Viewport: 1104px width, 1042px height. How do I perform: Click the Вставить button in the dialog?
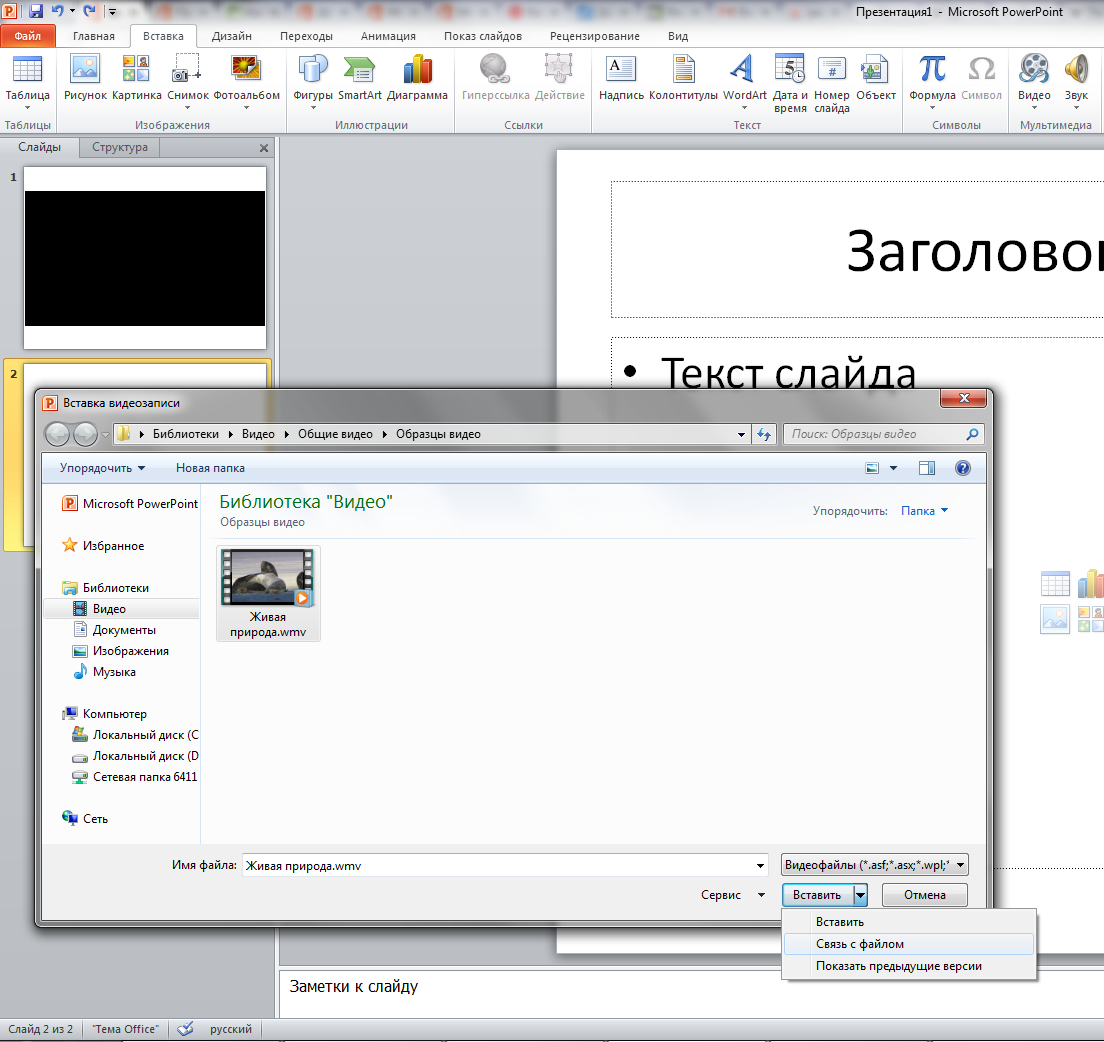(x=817, y=896)
